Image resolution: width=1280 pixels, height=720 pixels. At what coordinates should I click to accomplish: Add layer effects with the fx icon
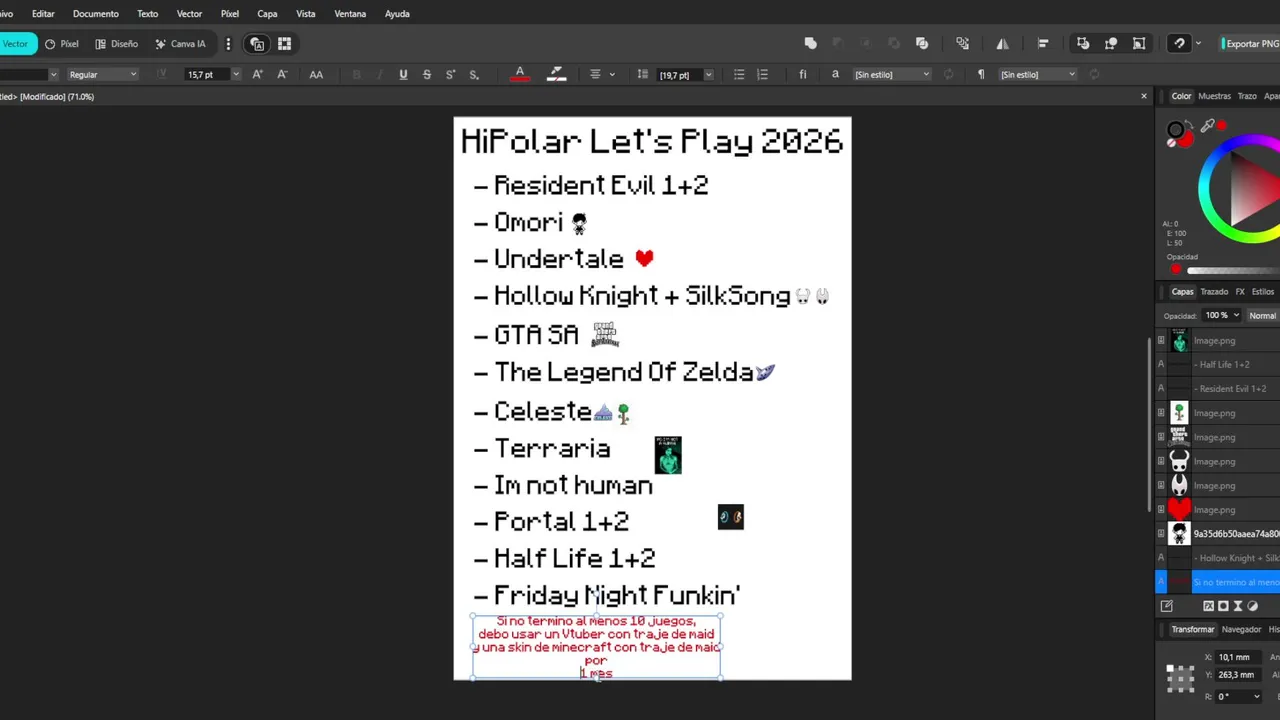coord(1208,606)
